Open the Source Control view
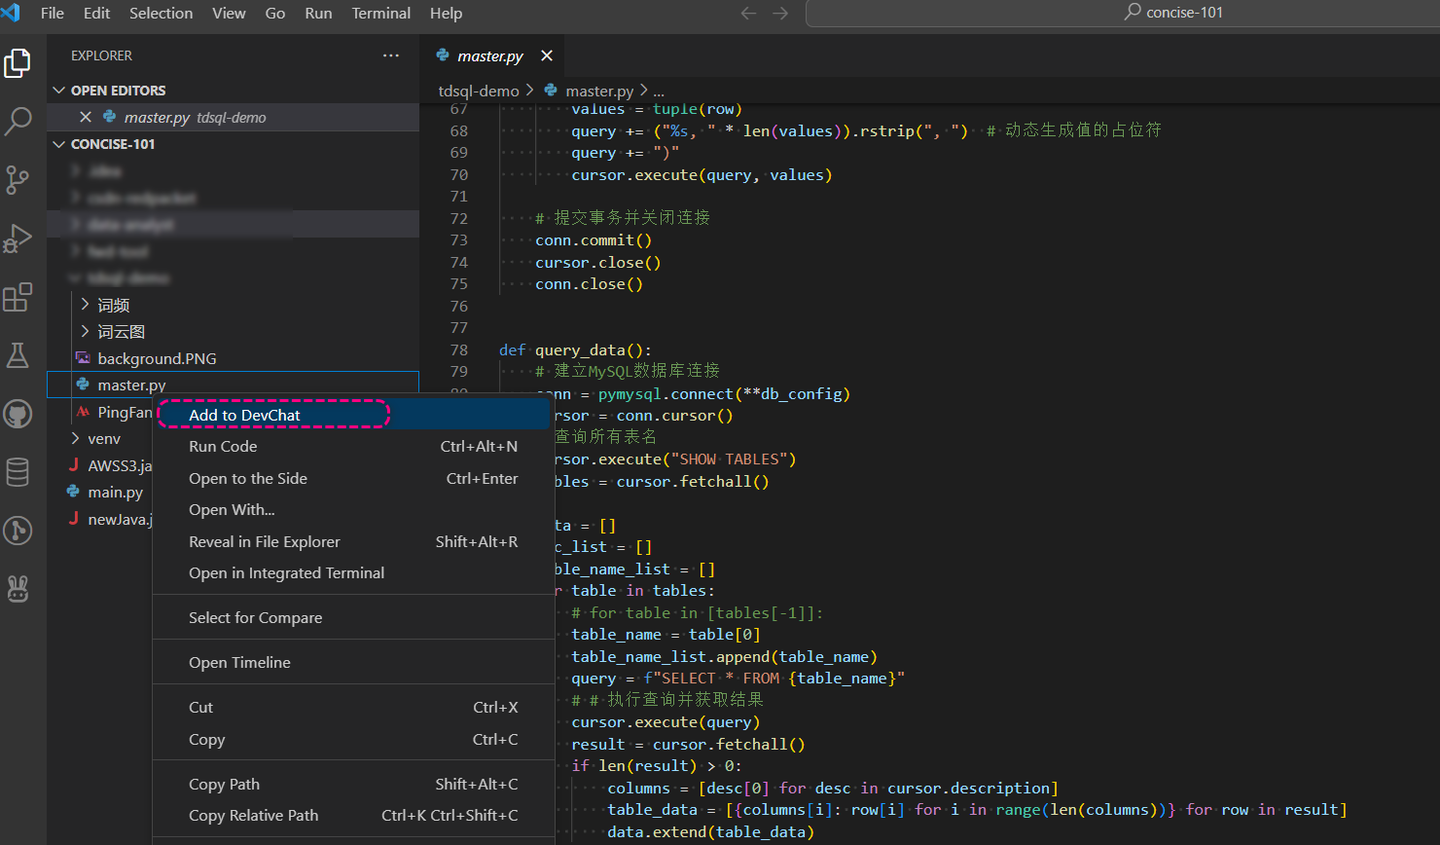The image size is (1440, 845). pos(18,180)
